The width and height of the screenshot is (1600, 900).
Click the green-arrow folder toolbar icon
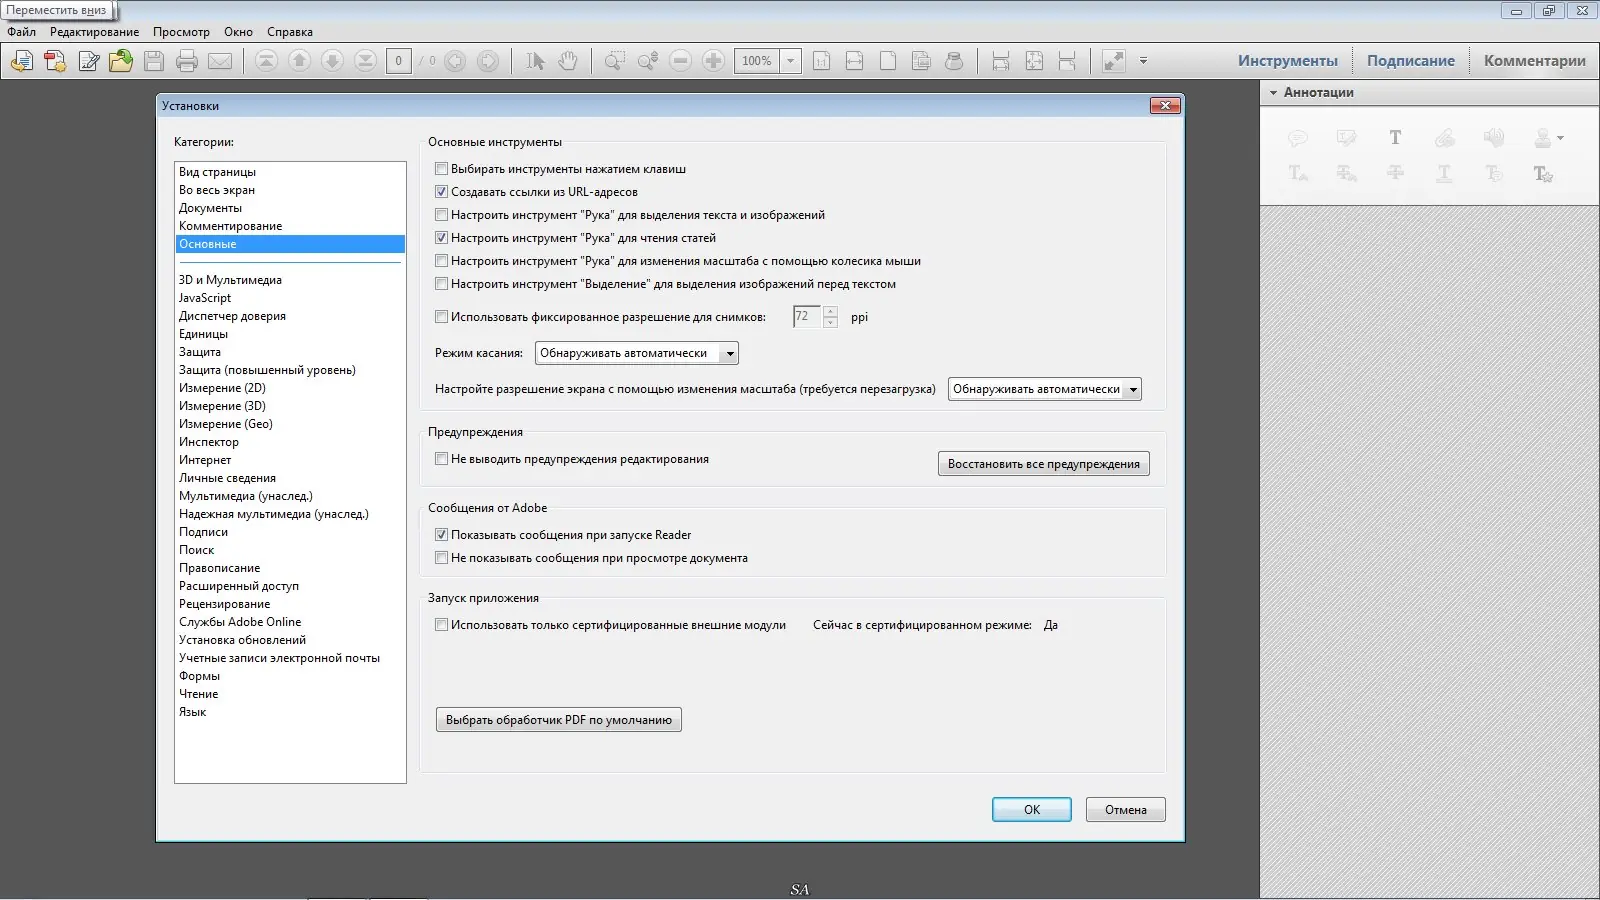pos(121,61)
